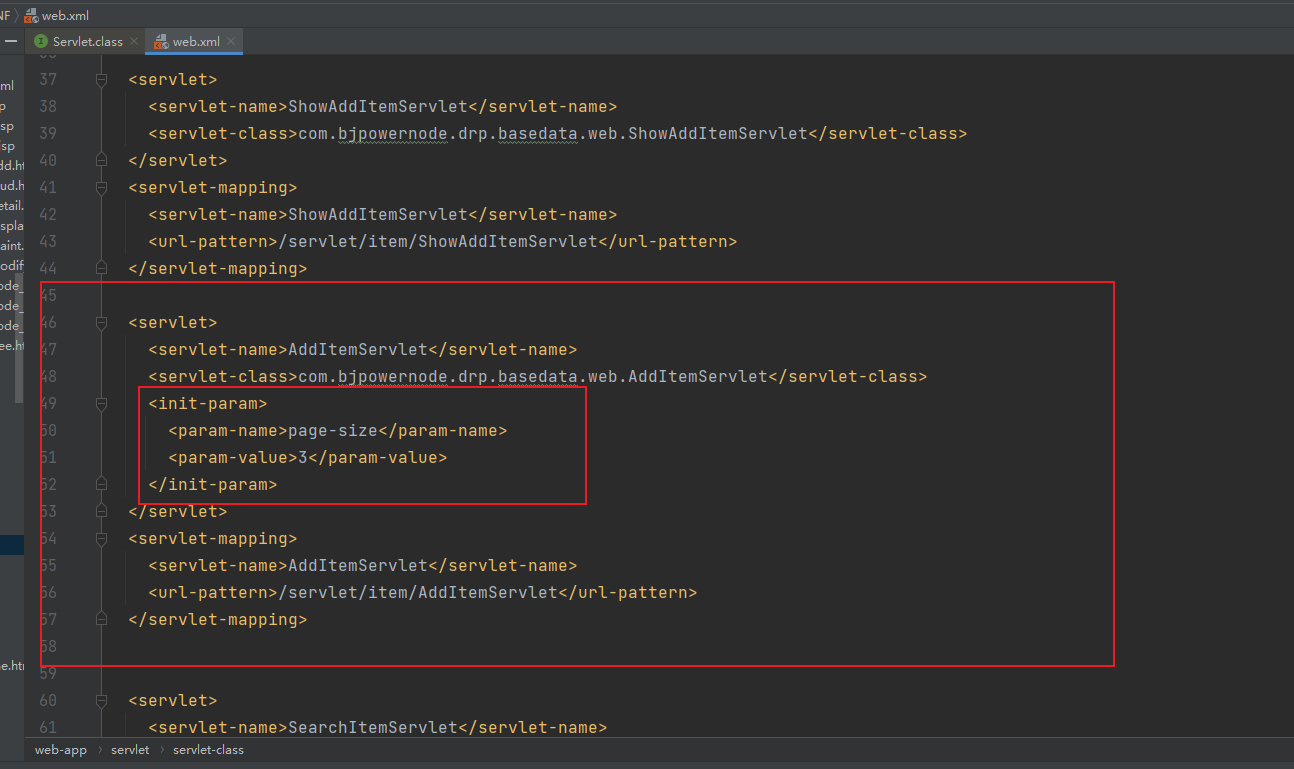Fold the servlet-mapping block at line 41

(x=101, y=188)
